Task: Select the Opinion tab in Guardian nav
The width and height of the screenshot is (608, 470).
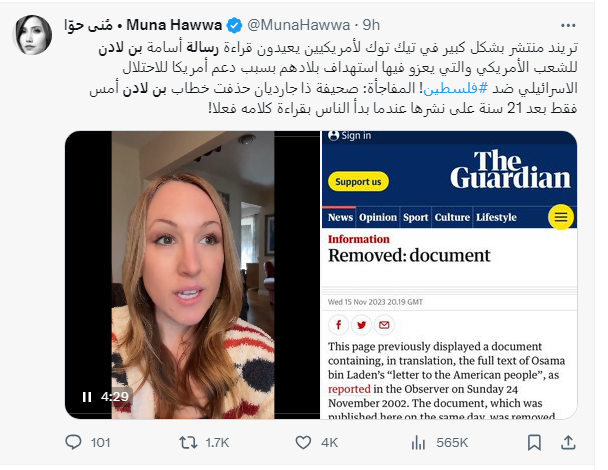Action: point(378,218)
